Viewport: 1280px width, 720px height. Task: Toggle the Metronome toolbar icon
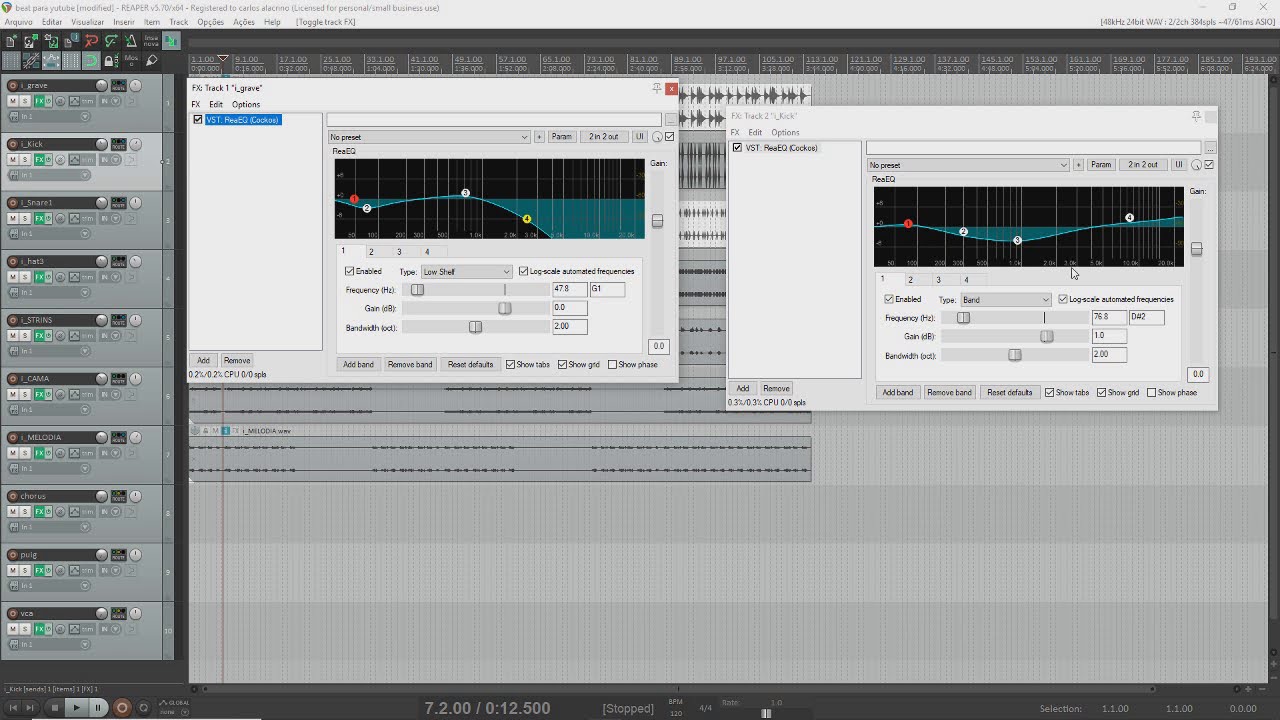131,41
